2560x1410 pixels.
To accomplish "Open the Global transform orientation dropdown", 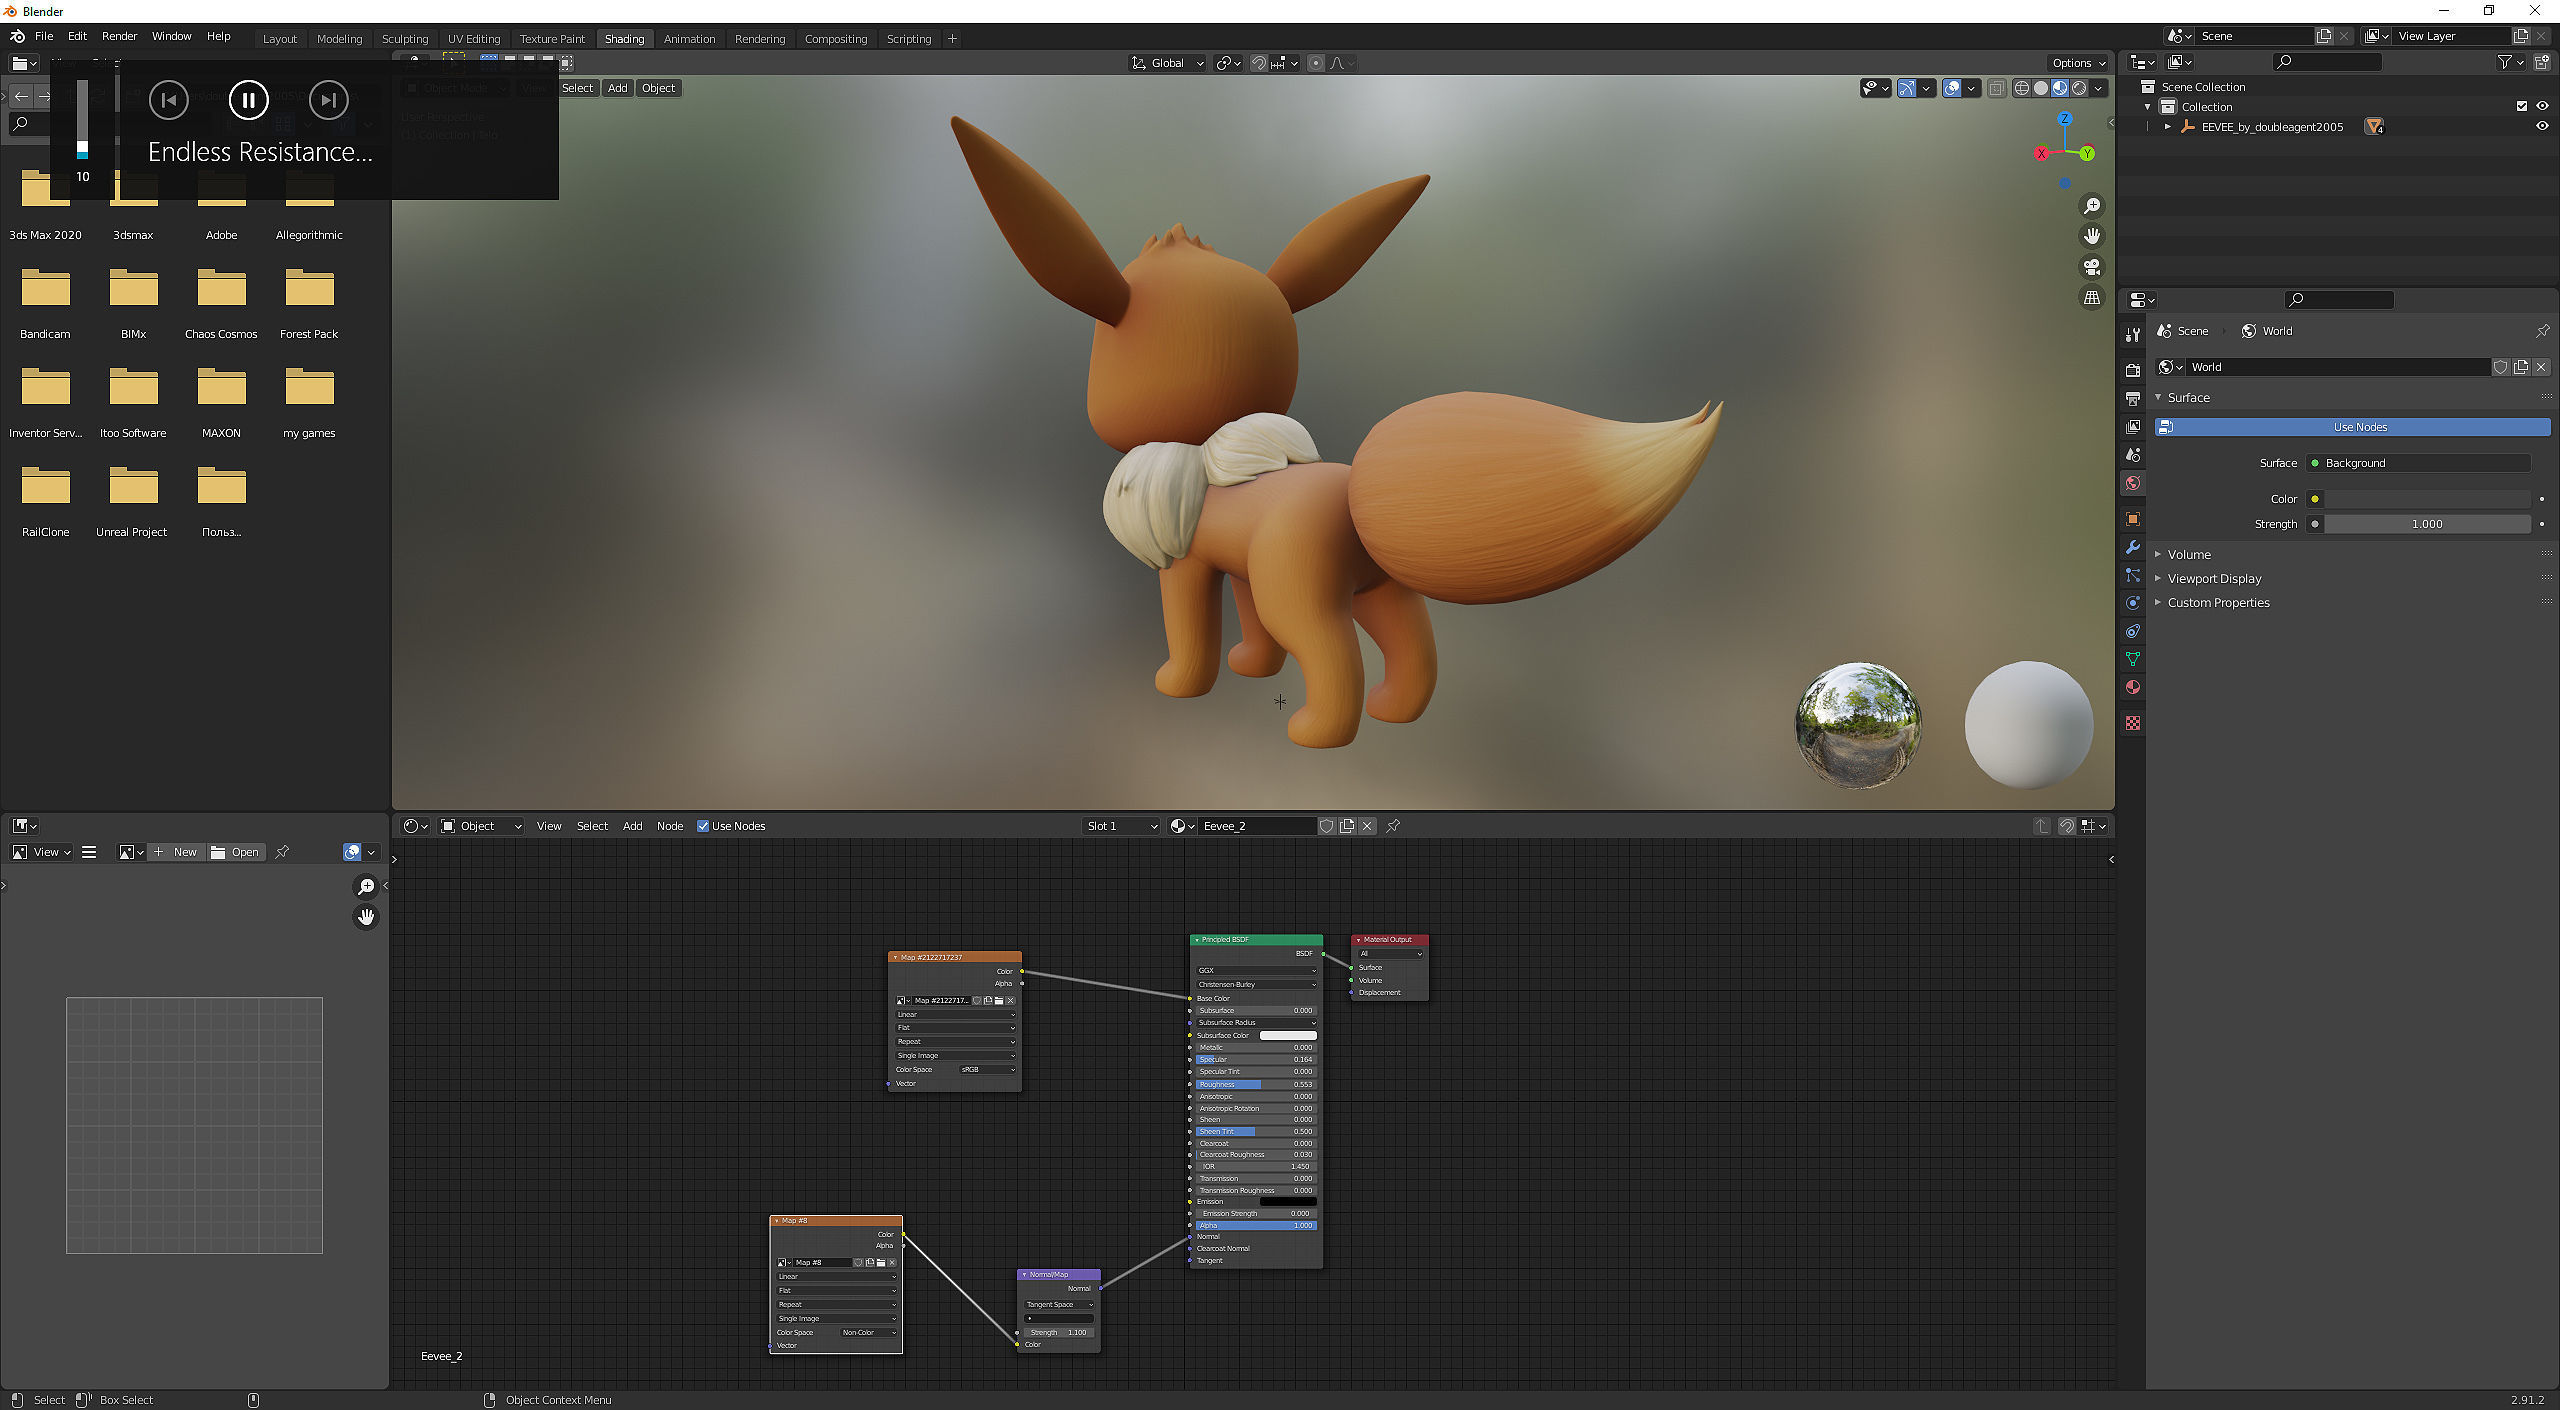I will click(1167, 63).
